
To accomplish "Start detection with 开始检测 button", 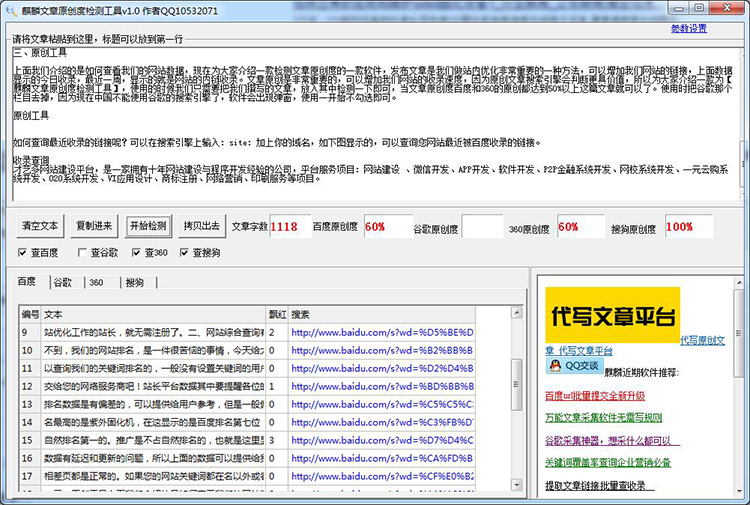I will pos(148,226).
